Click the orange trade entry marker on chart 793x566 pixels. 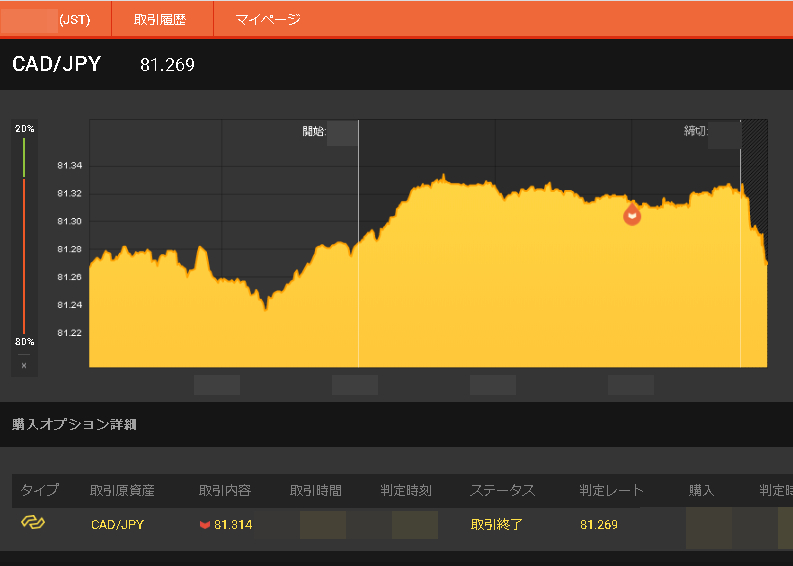coord(632,214)
